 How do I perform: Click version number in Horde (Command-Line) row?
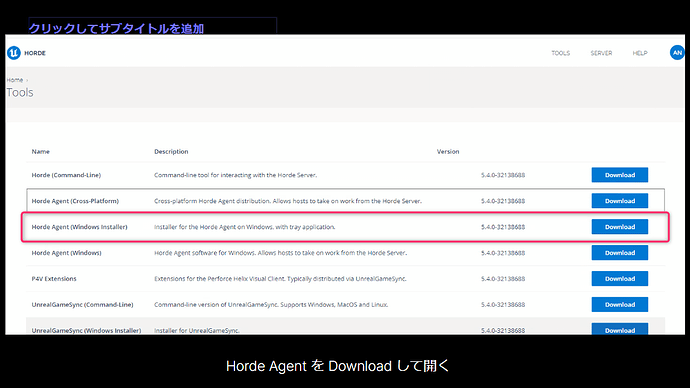tap(503, 175)
